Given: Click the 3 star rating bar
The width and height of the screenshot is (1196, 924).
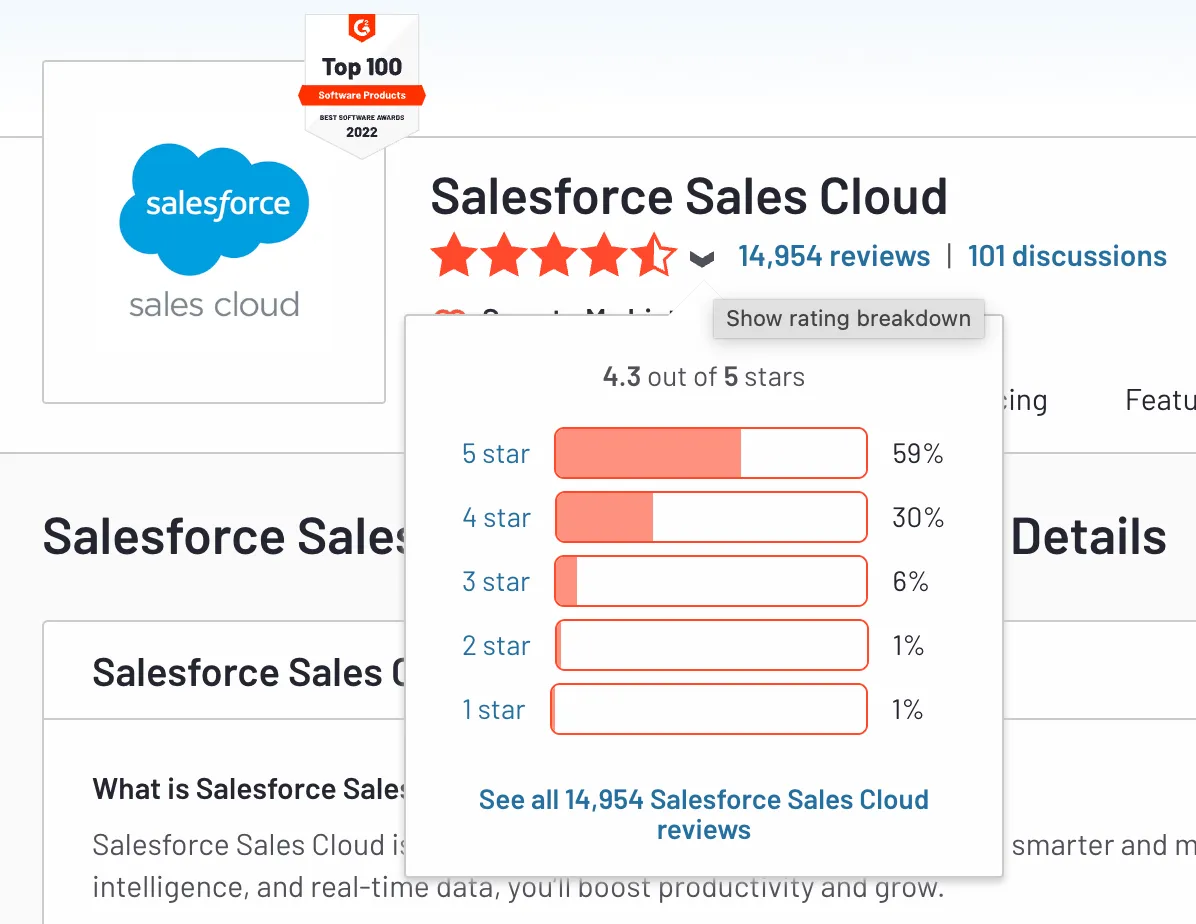Looking at the screenshot, I should coord(711,581).
